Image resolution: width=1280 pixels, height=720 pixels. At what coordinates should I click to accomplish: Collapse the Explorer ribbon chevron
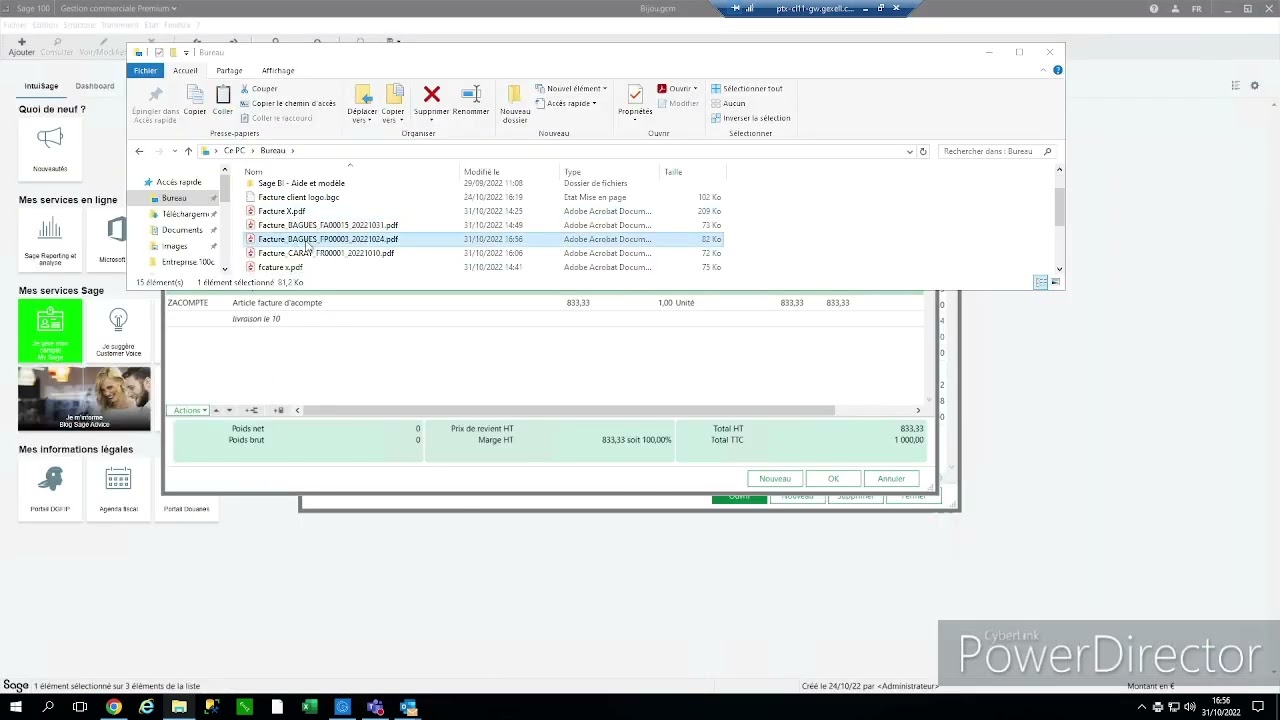tap(1043, 70)
